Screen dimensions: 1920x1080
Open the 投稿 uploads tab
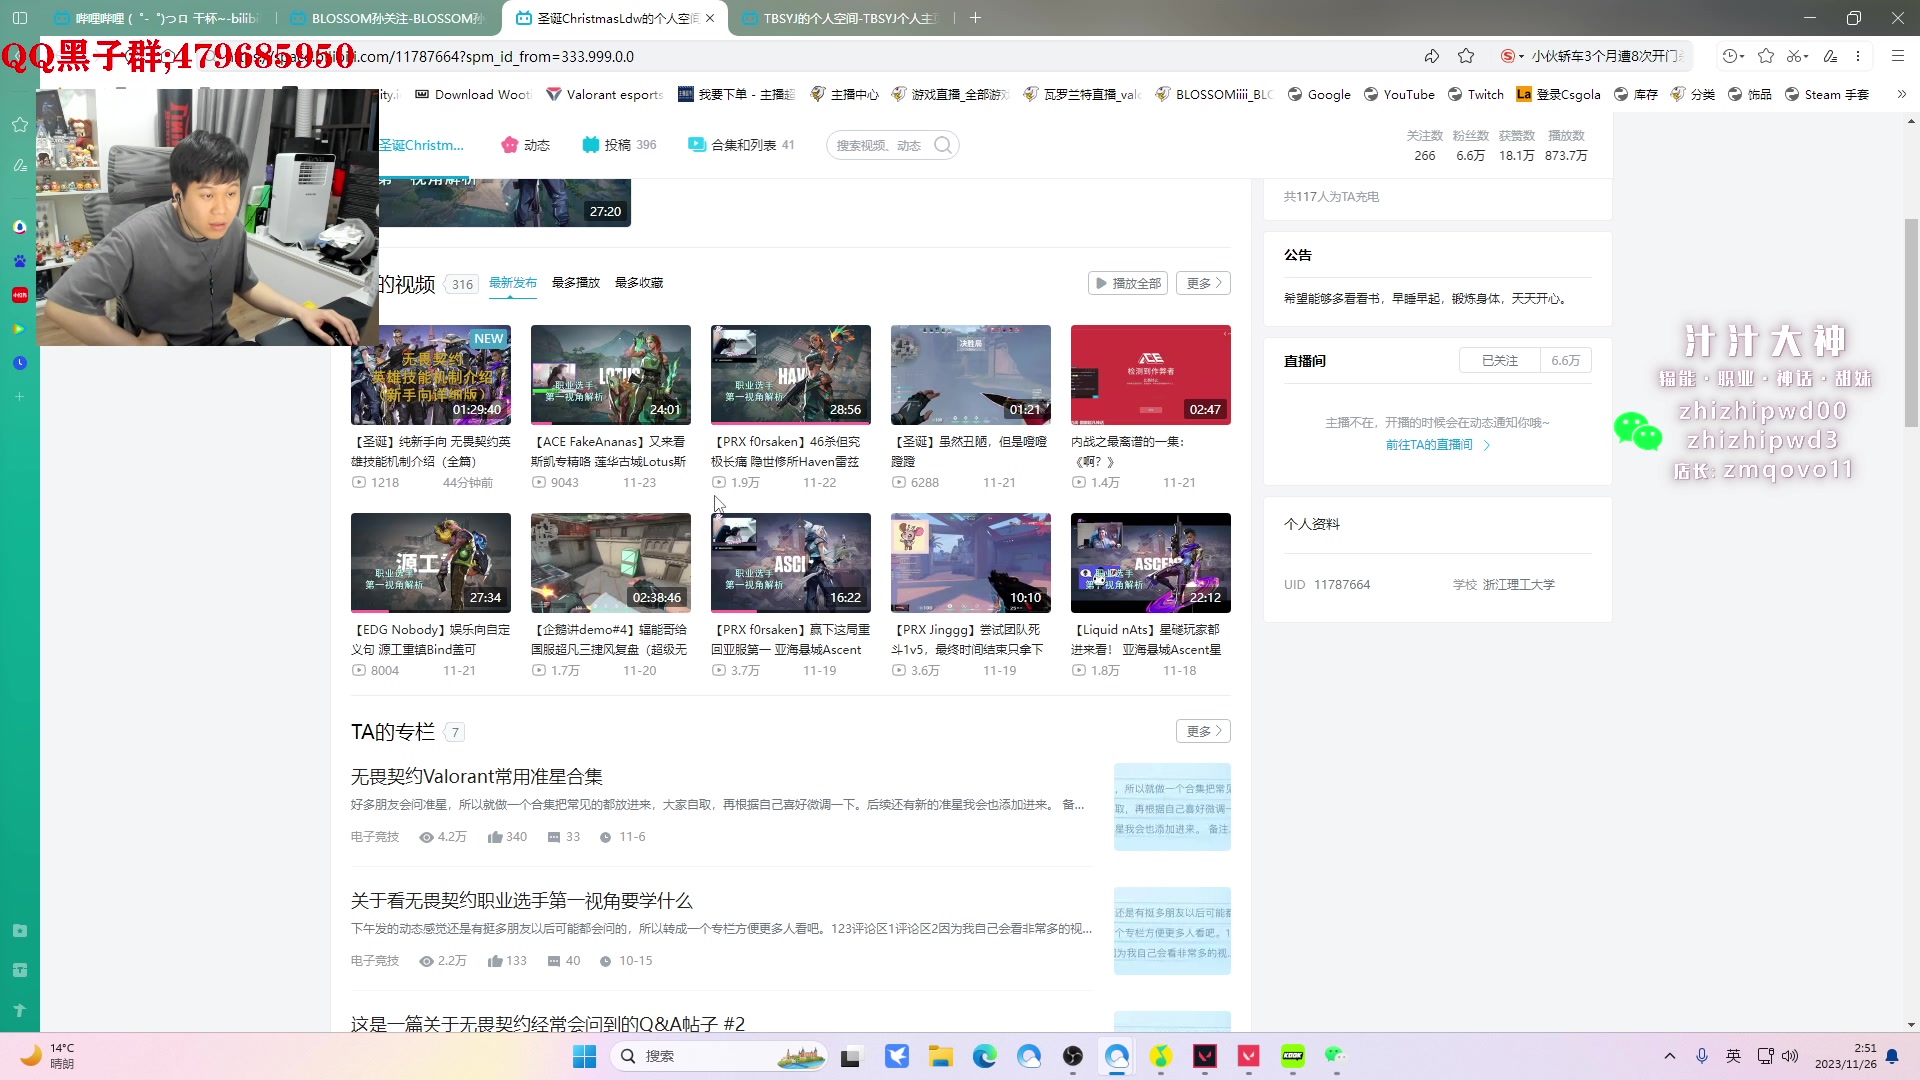618,145
